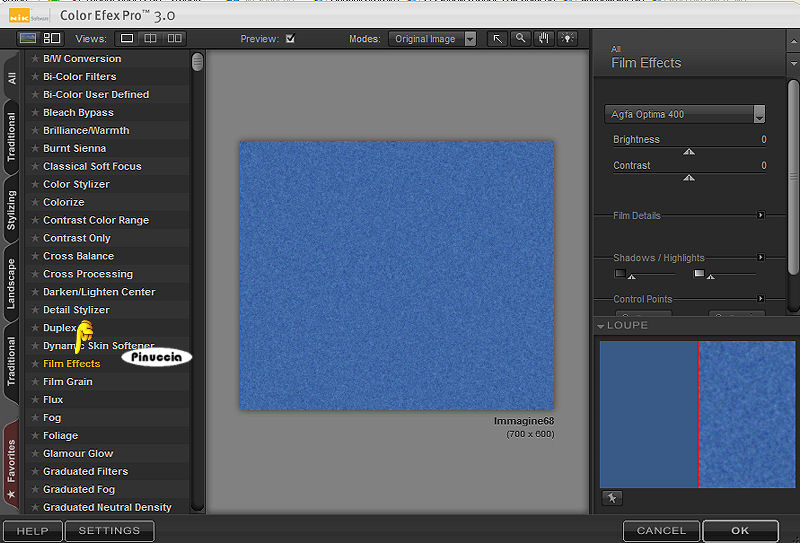The width and height of the screenshot is (800, 543).
Task: Open the Modes dropdown
Action: 432,39
